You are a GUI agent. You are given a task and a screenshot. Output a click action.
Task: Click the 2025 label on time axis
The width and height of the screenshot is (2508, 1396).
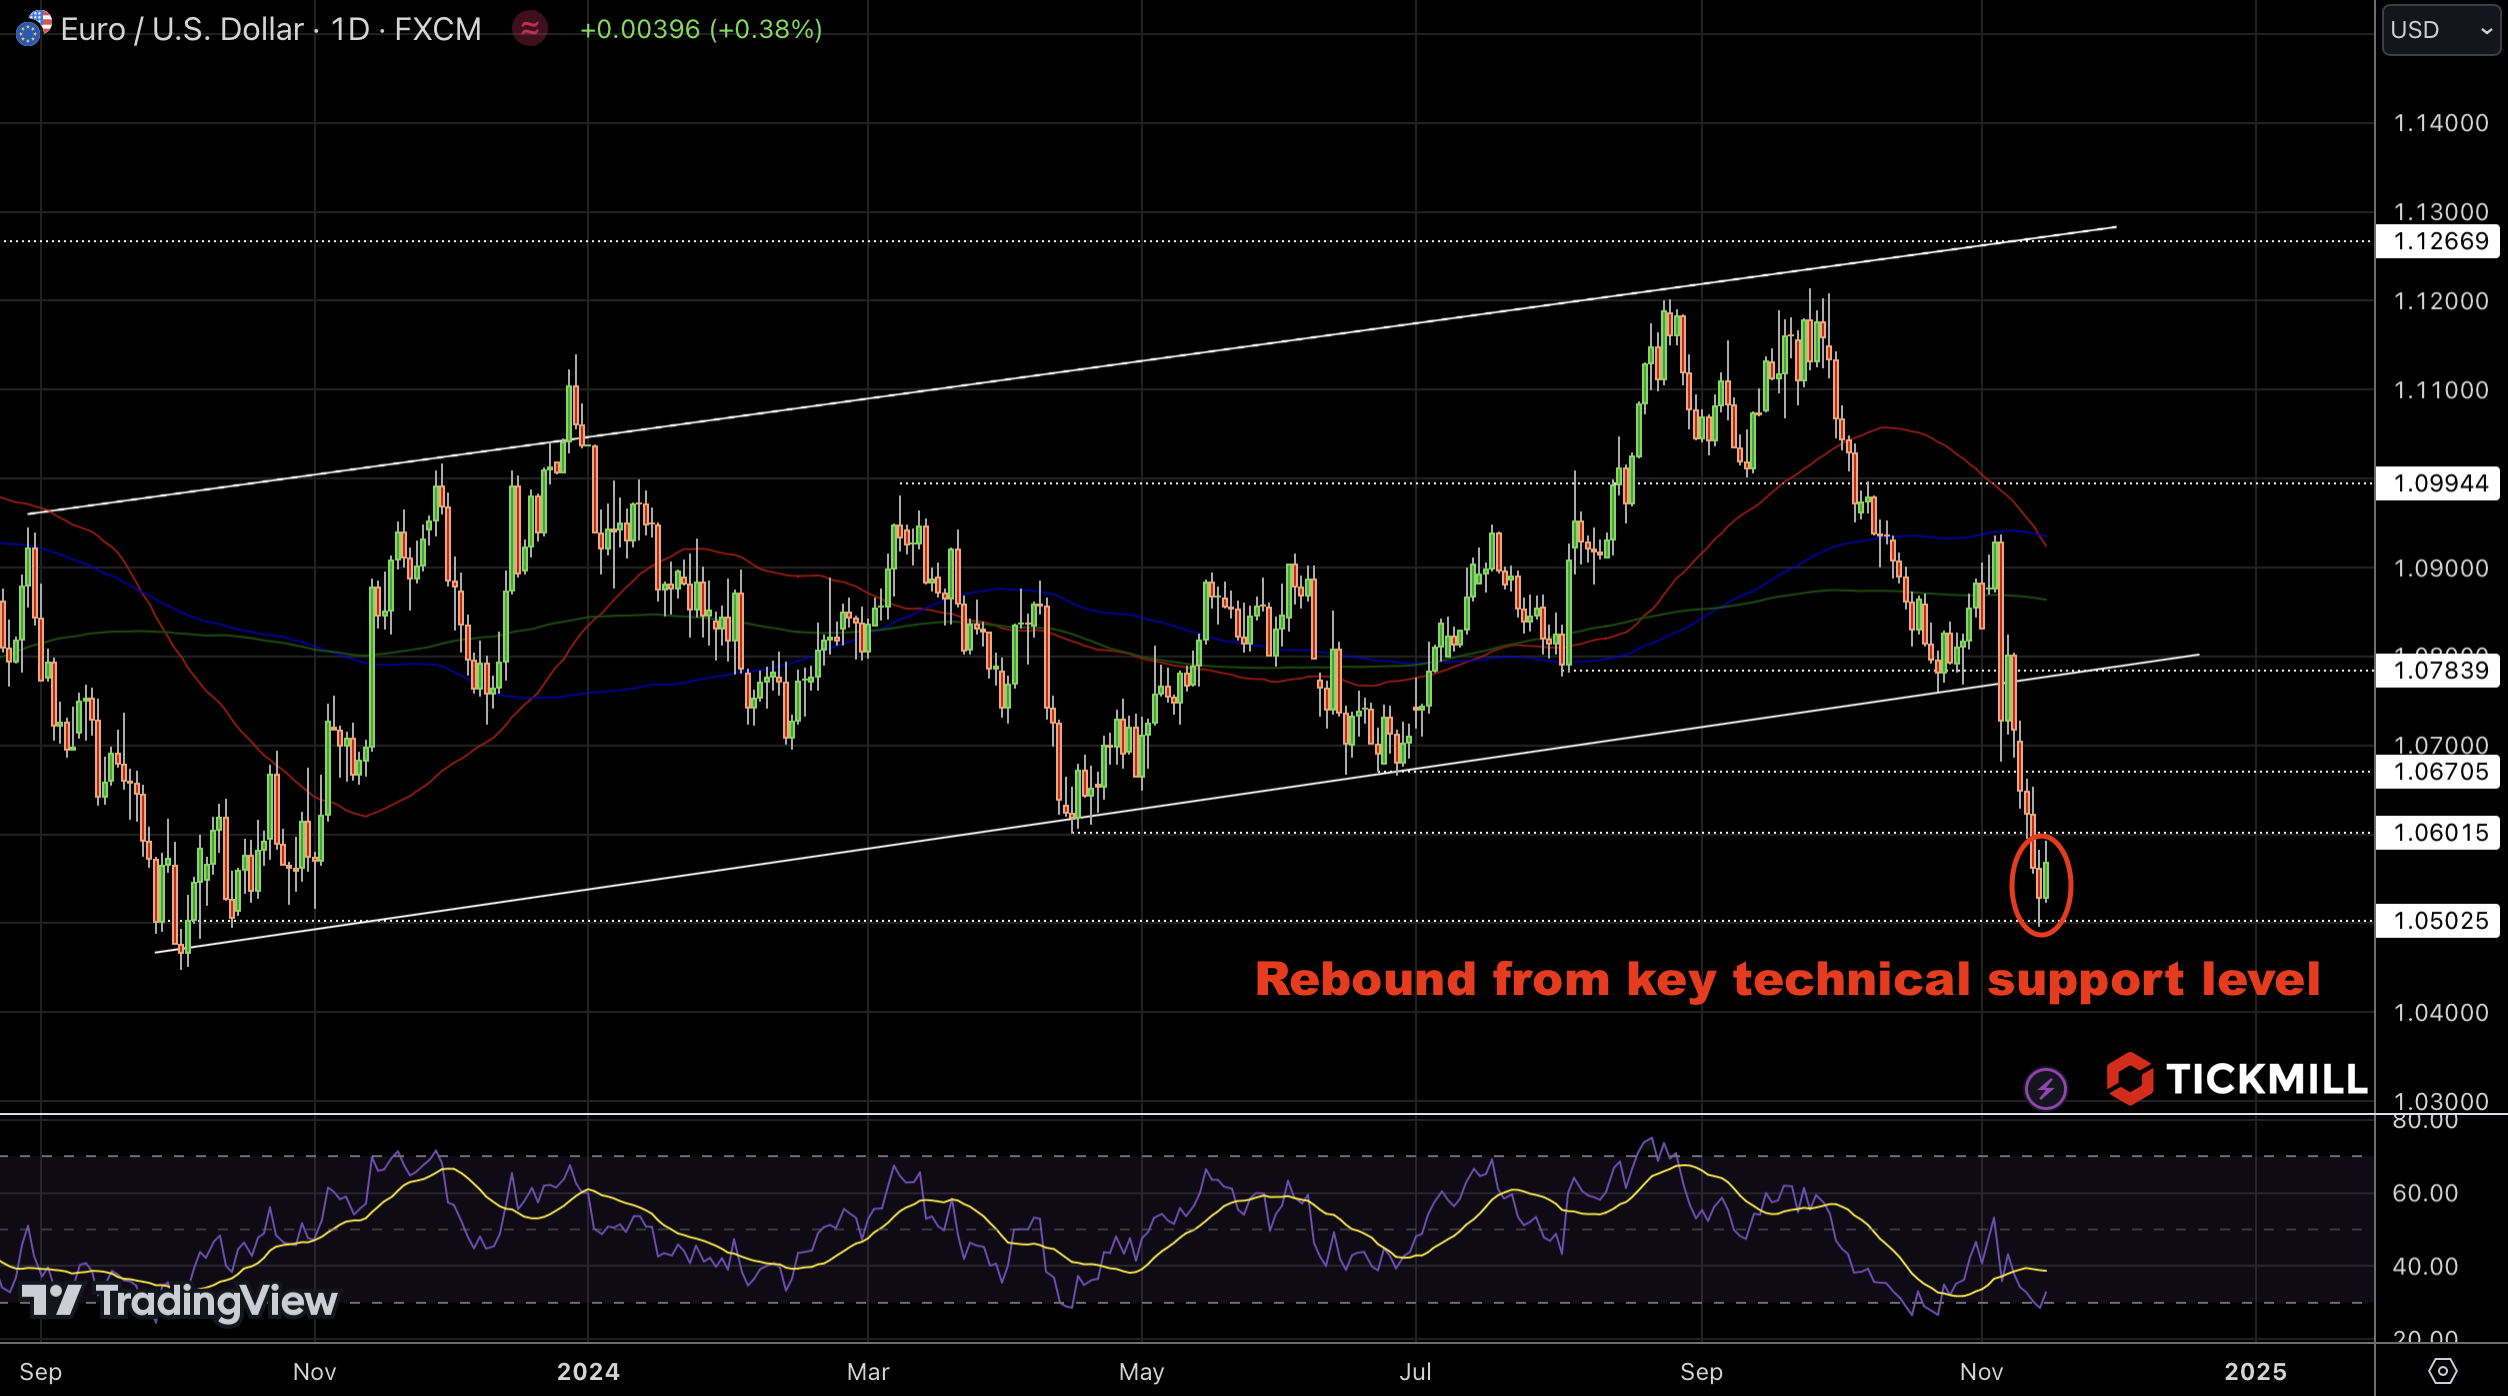(x=2255, y=1371)
